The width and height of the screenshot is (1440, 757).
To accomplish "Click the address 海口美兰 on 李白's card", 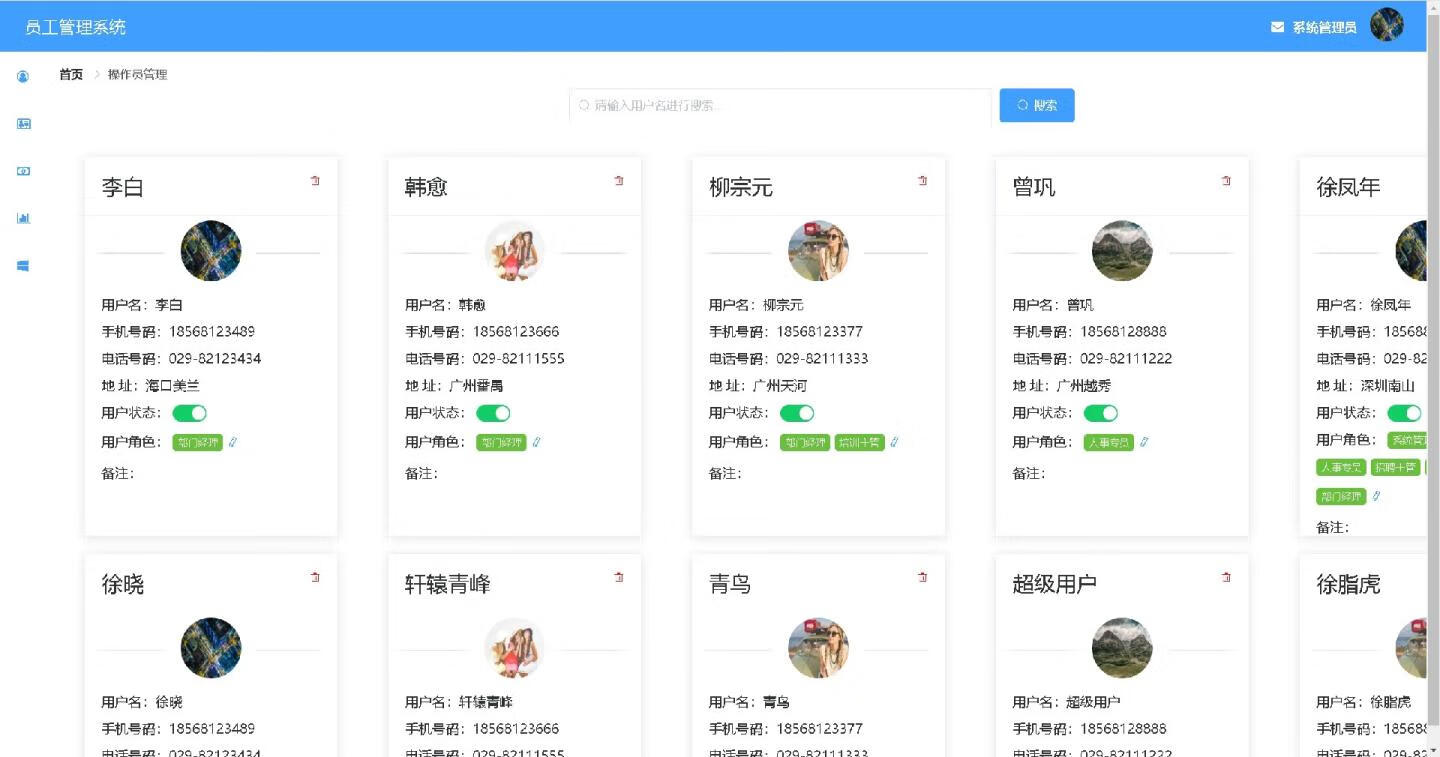I will pos(173,385).
